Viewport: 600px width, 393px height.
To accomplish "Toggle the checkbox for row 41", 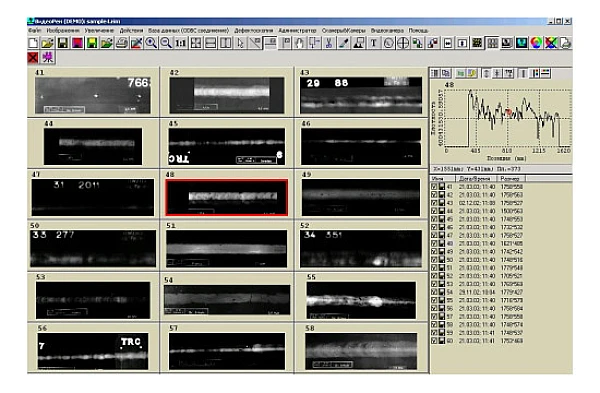I will pyautogui.click(x=434, y=186).
